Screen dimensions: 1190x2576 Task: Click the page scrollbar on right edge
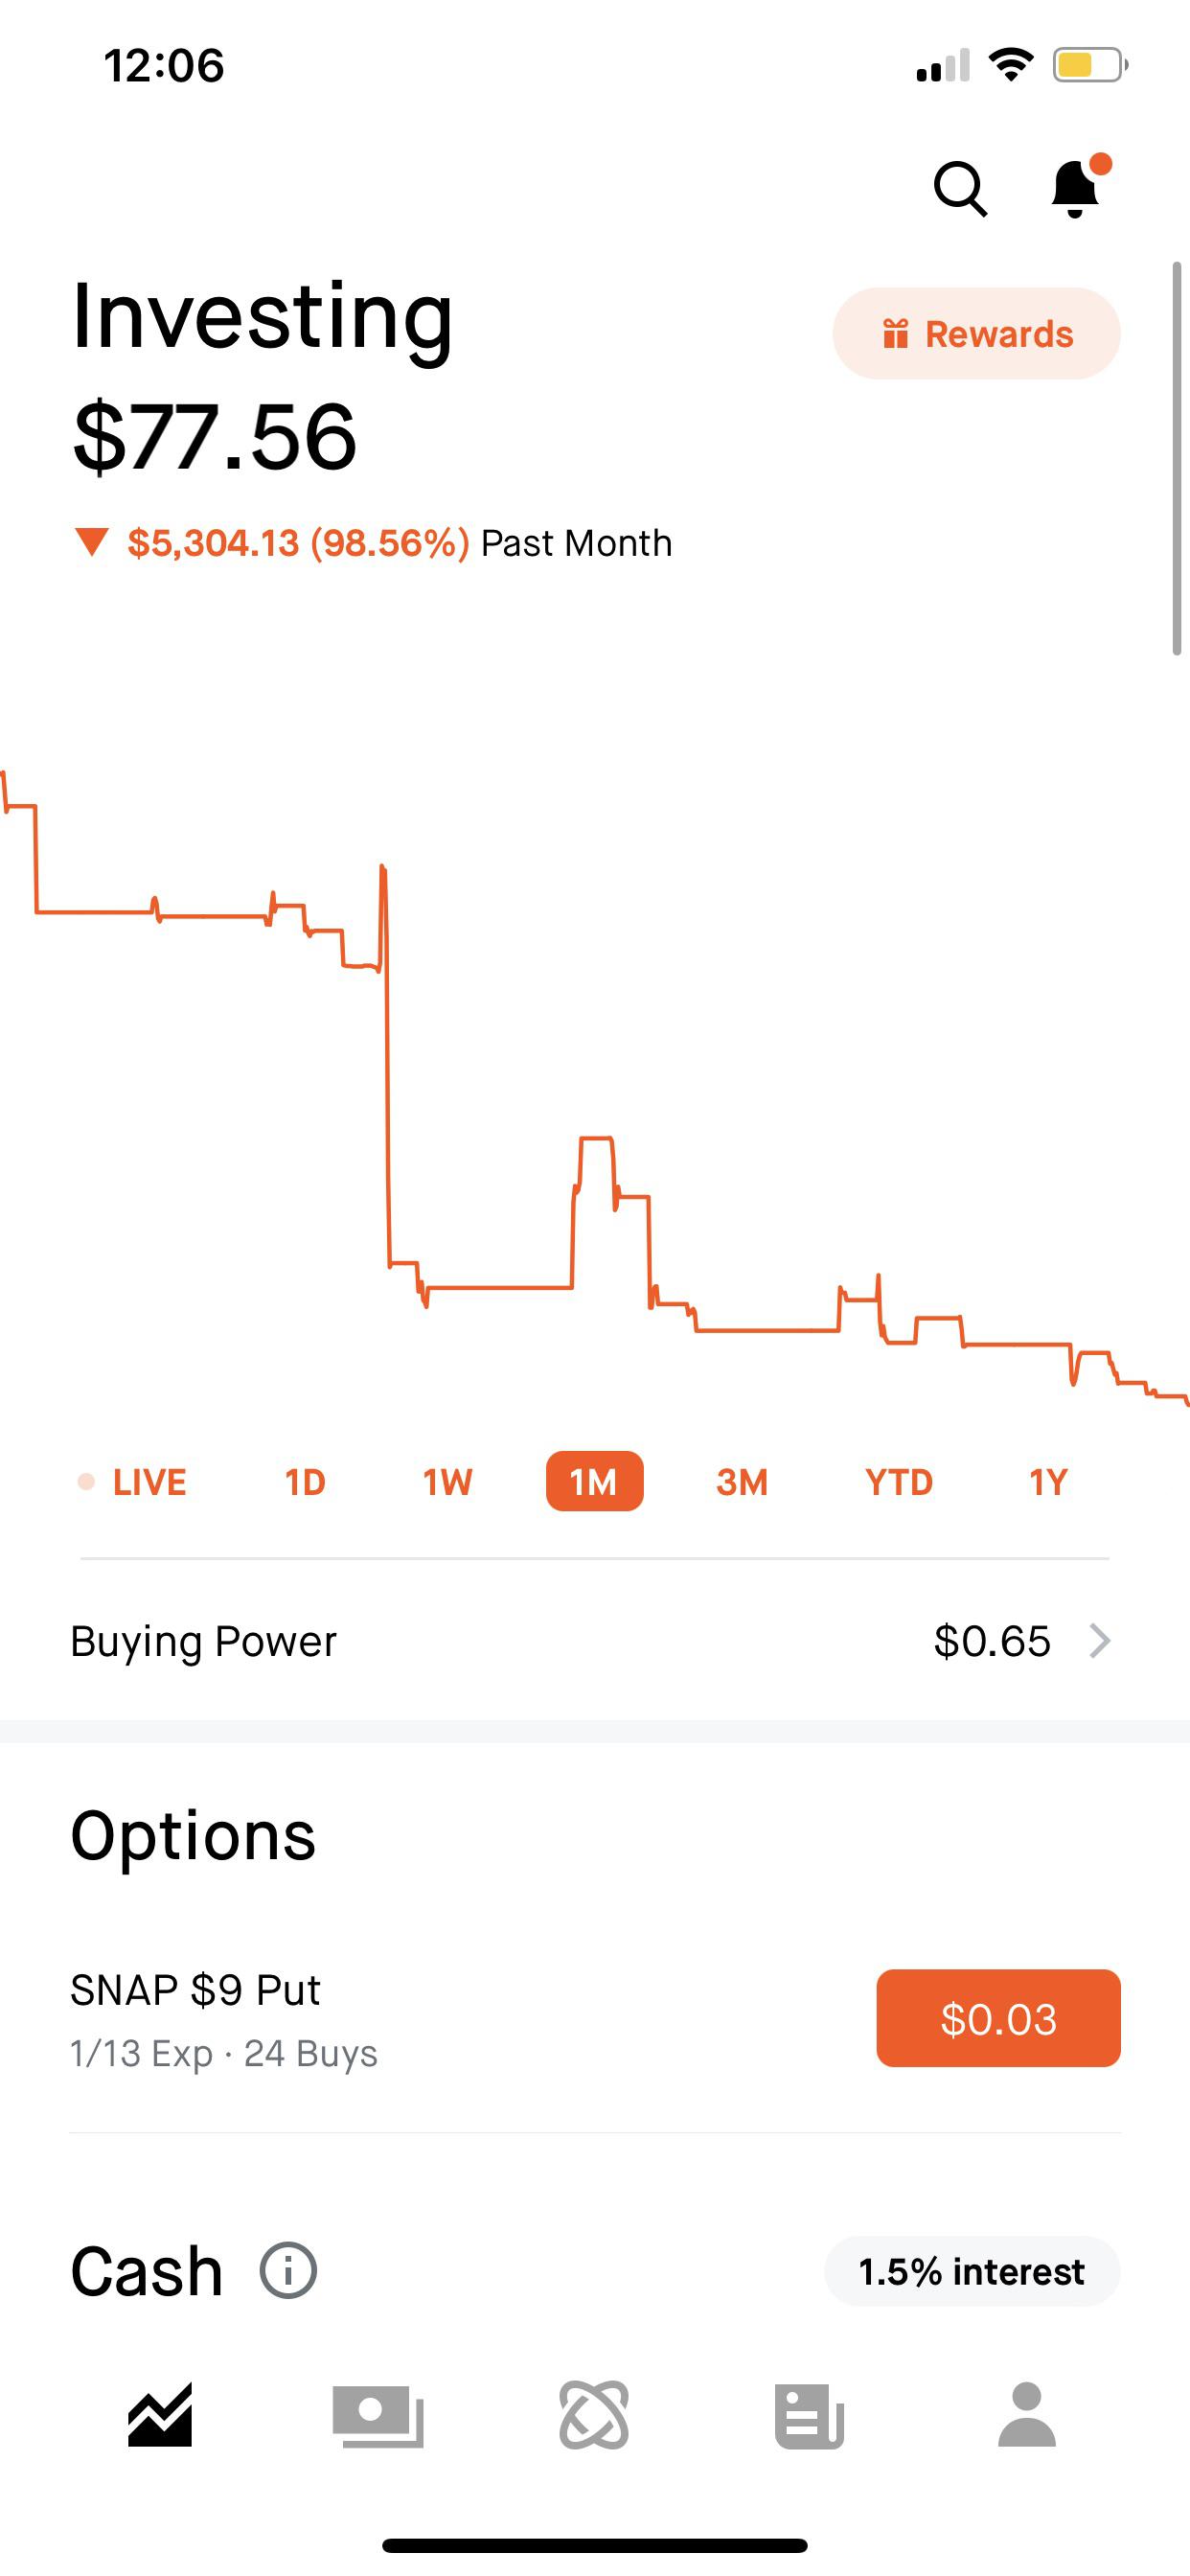1177,458
